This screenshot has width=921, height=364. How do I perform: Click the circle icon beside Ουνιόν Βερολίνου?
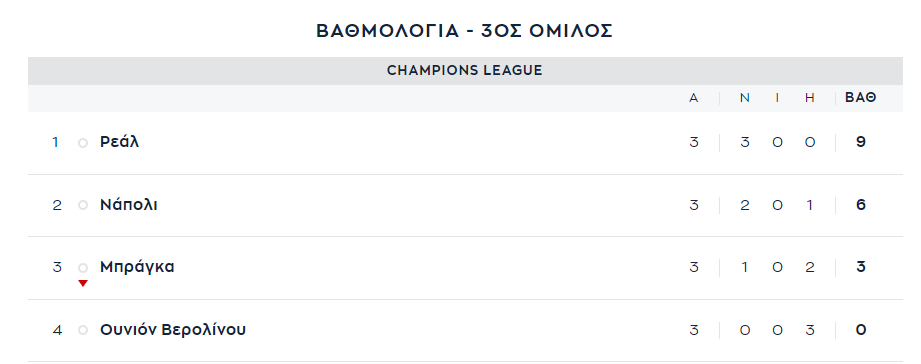click(83, 331)
